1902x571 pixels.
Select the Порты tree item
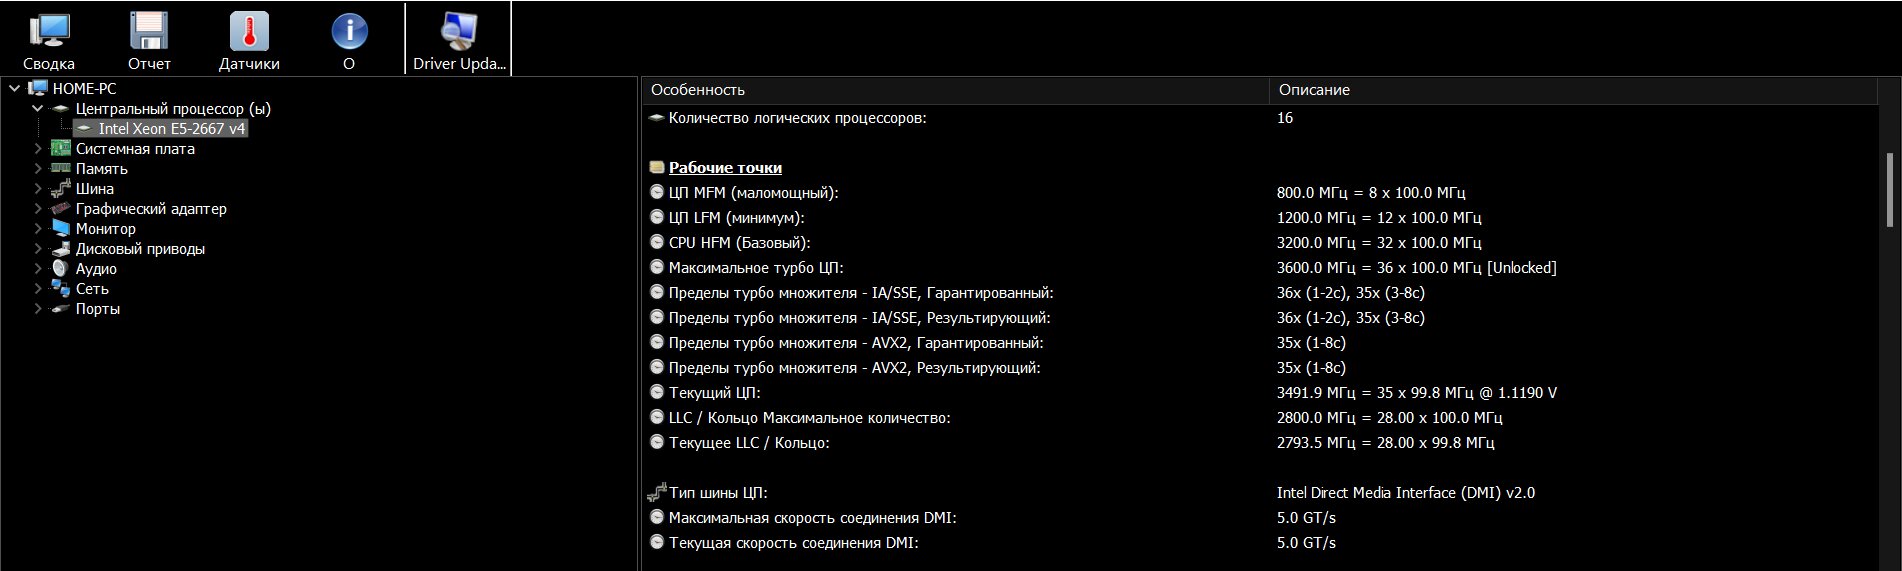[98, 309]
